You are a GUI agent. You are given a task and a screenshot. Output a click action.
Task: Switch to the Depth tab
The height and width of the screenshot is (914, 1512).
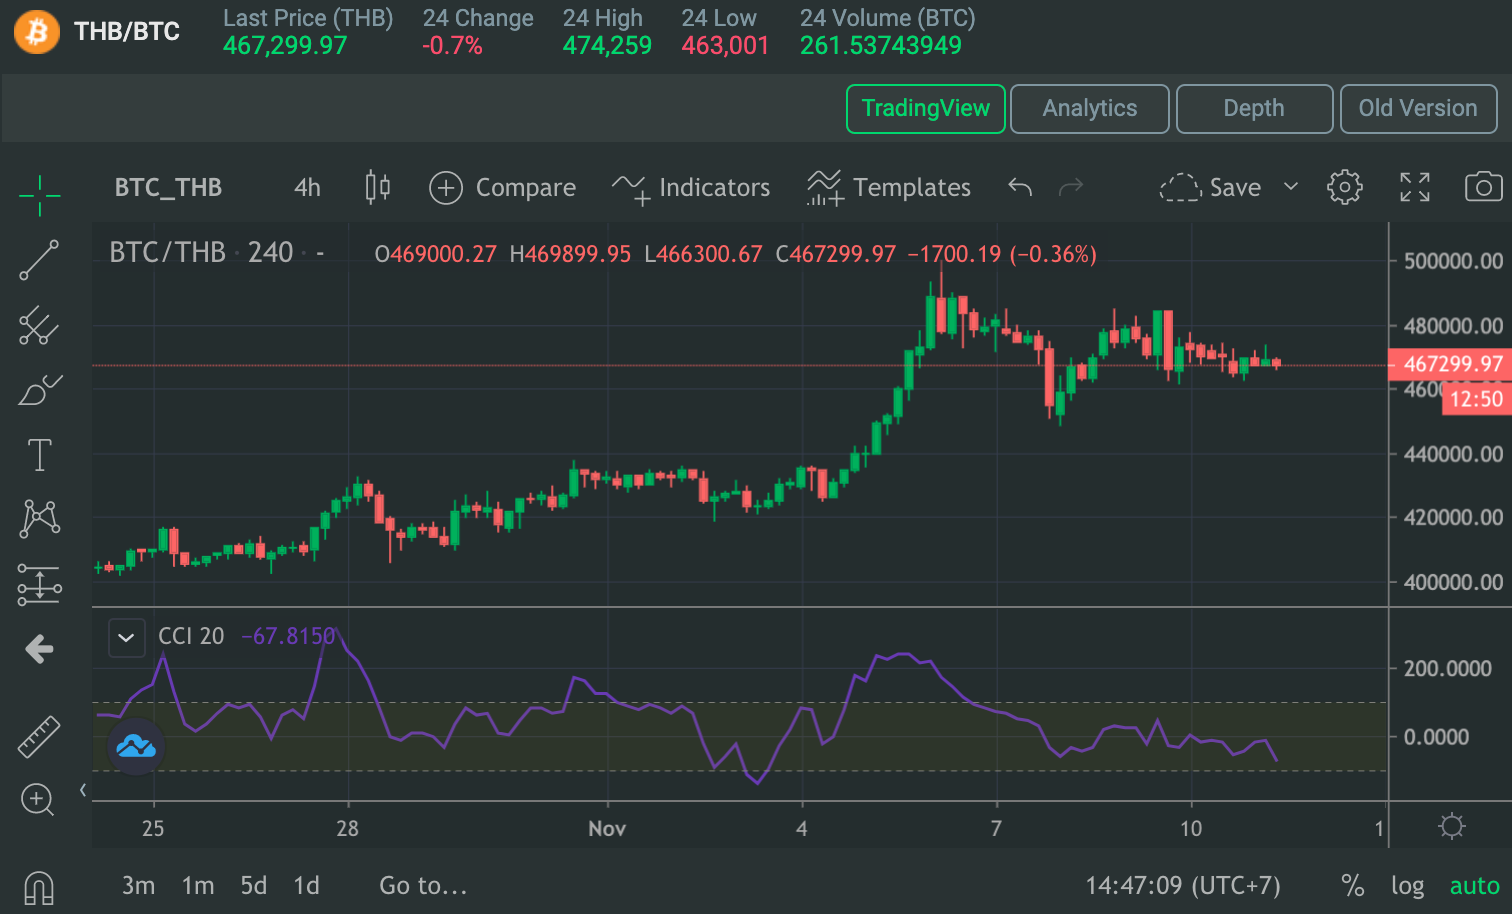coord(1254,108)
